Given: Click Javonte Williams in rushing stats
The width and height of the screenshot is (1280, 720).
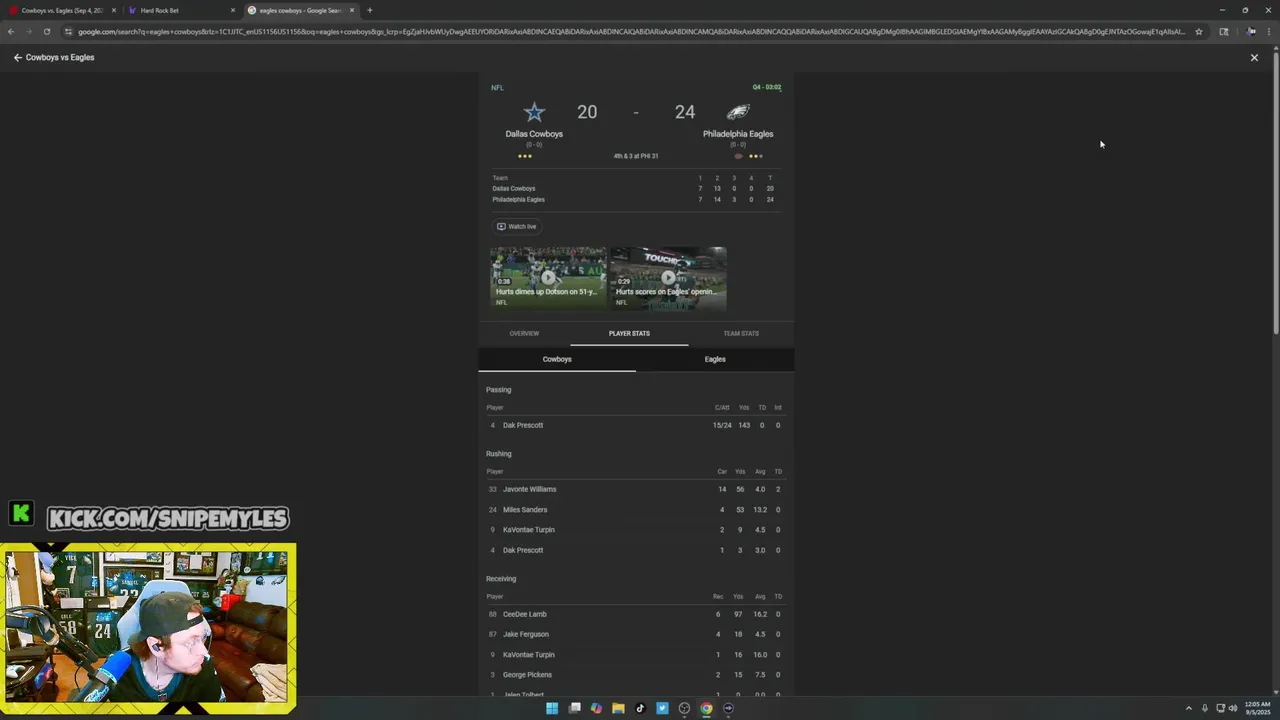Looking at the screenshot, I should pyautogui.click(x=529, y=489).
